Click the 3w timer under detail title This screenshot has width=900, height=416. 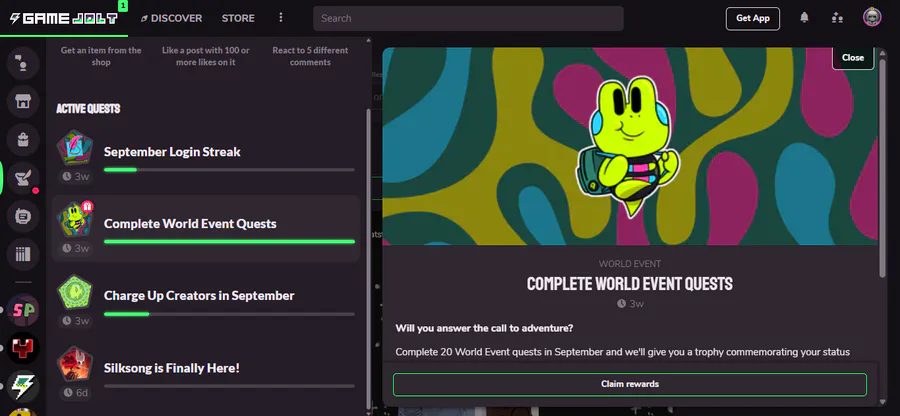click(630, 304)
